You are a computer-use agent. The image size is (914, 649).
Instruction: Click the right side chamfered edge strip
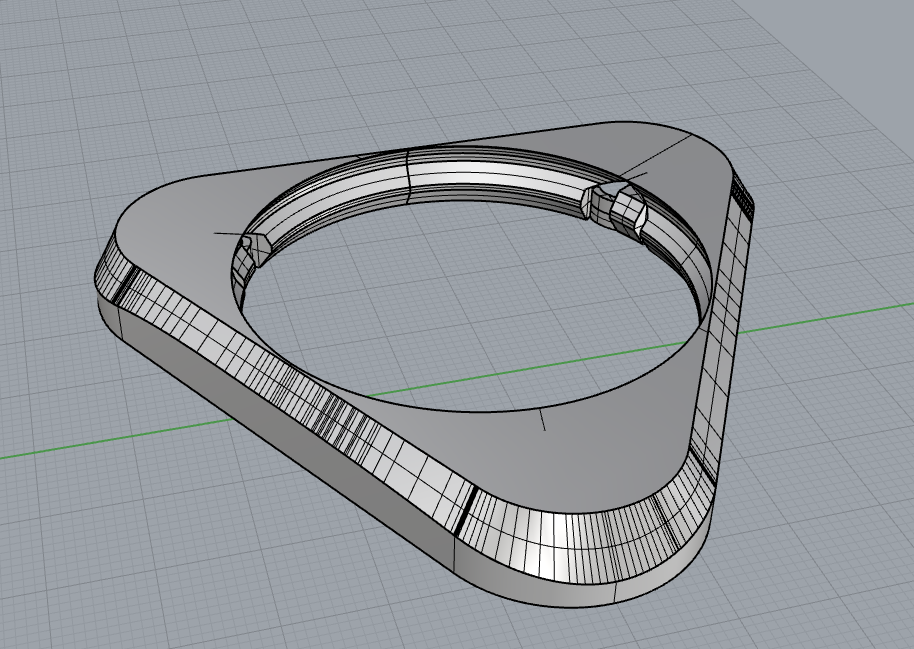[722, 327]
